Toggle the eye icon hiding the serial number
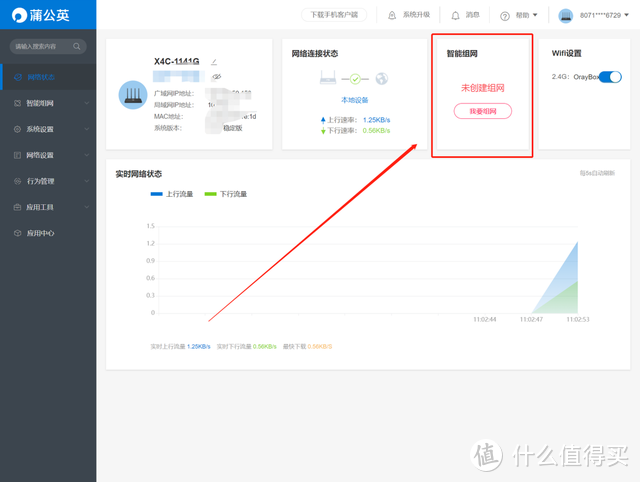Viewport: 640px width, 482px height. (x=217, y=76)
